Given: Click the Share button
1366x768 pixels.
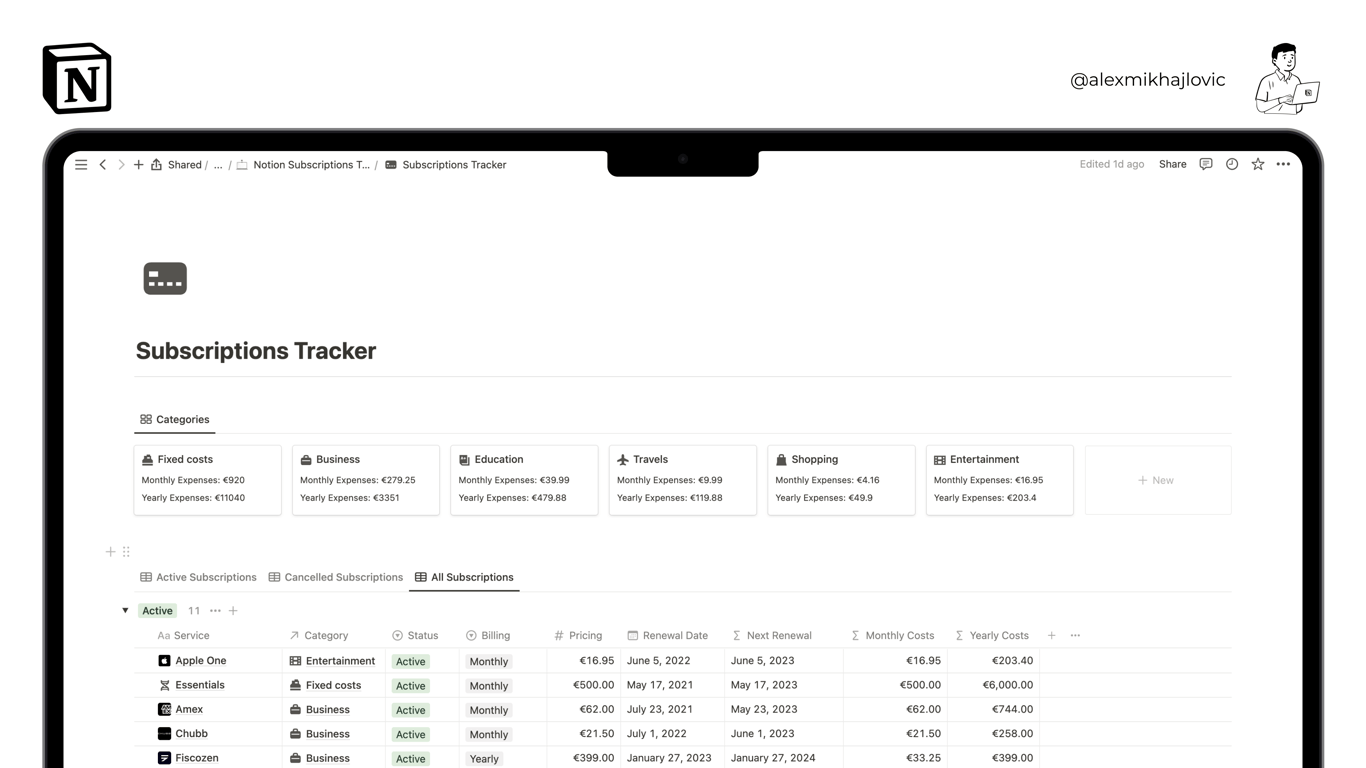Looking at the screenshot, I should tap(1173, 164).
